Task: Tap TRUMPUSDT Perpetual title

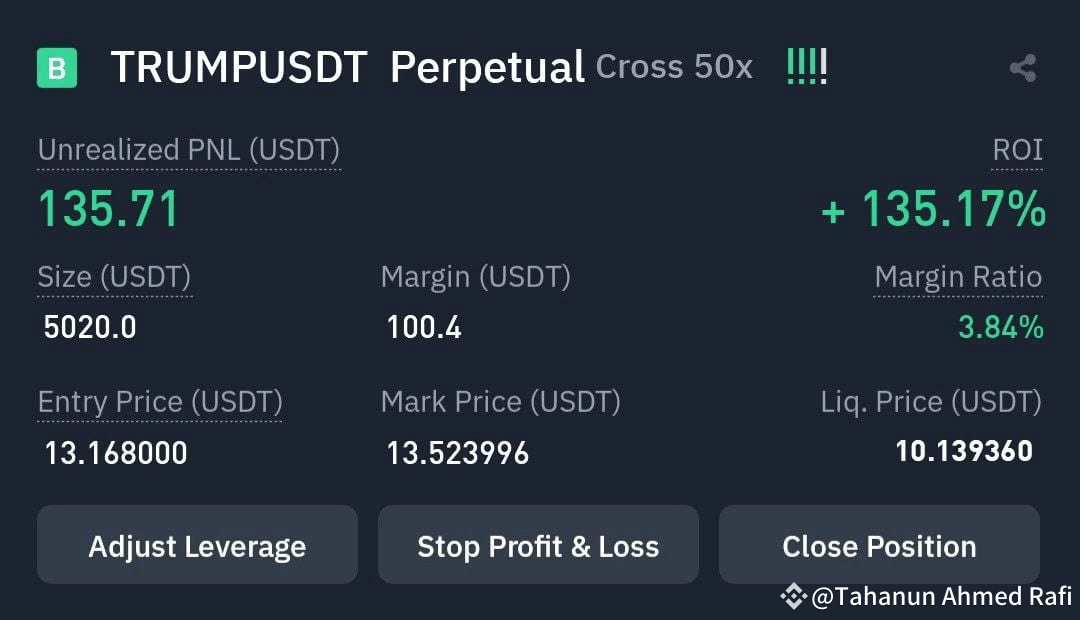Action: point(348,68)
